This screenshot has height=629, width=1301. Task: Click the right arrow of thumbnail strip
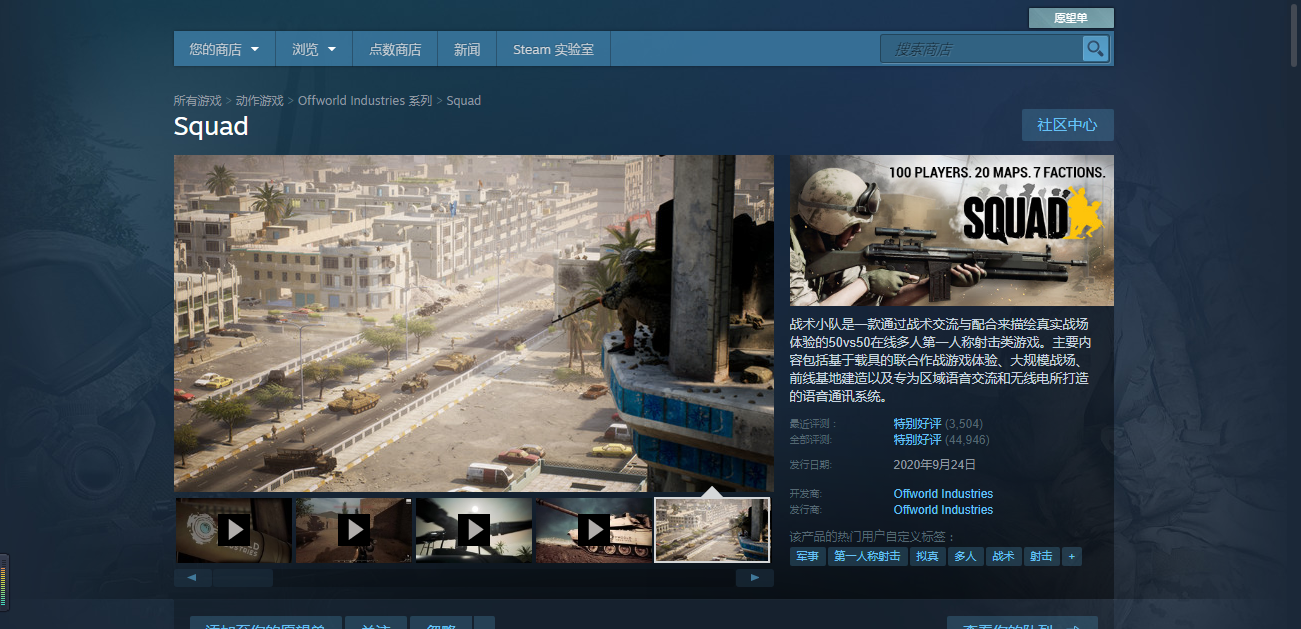755,578
